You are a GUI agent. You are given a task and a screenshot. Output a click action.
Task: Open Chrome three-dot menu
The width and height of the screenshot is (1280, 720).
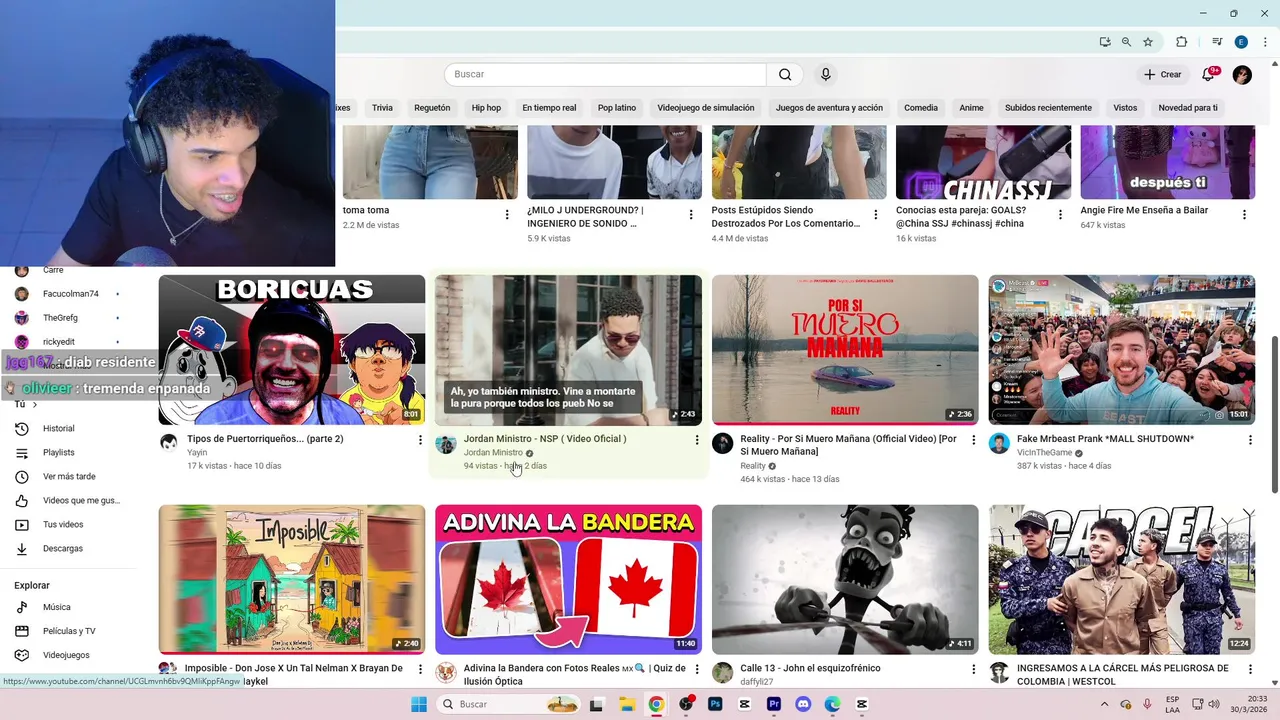[x=1263, y=42]
